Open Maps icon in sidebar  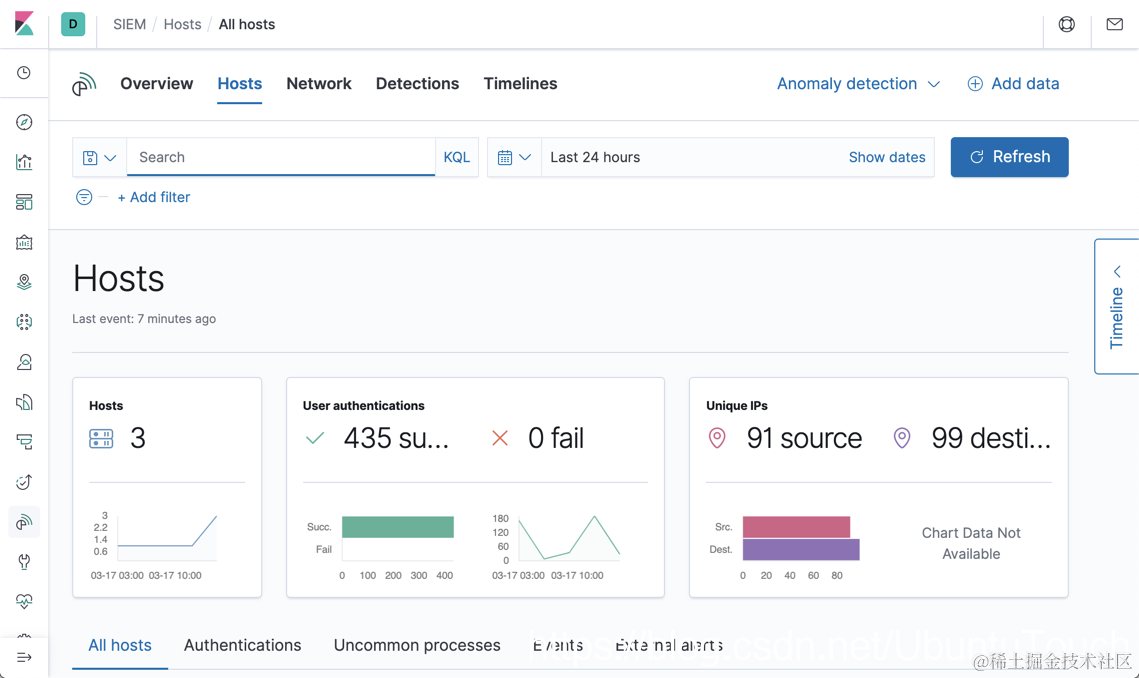[24, 282]
